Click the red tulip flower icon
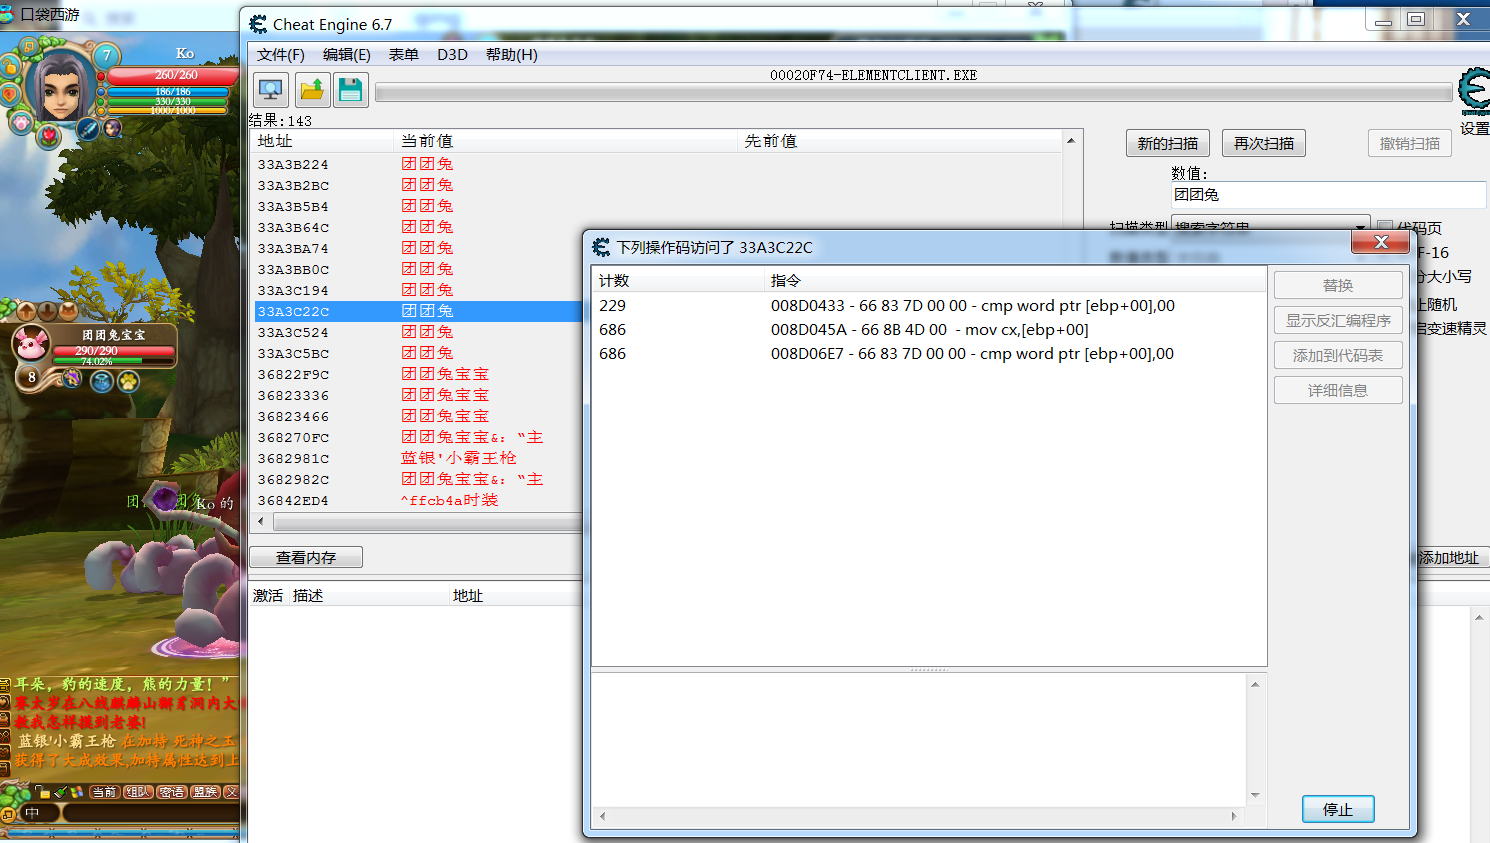The height and width of the screenshot is (843, 1490). pos(48,136)
